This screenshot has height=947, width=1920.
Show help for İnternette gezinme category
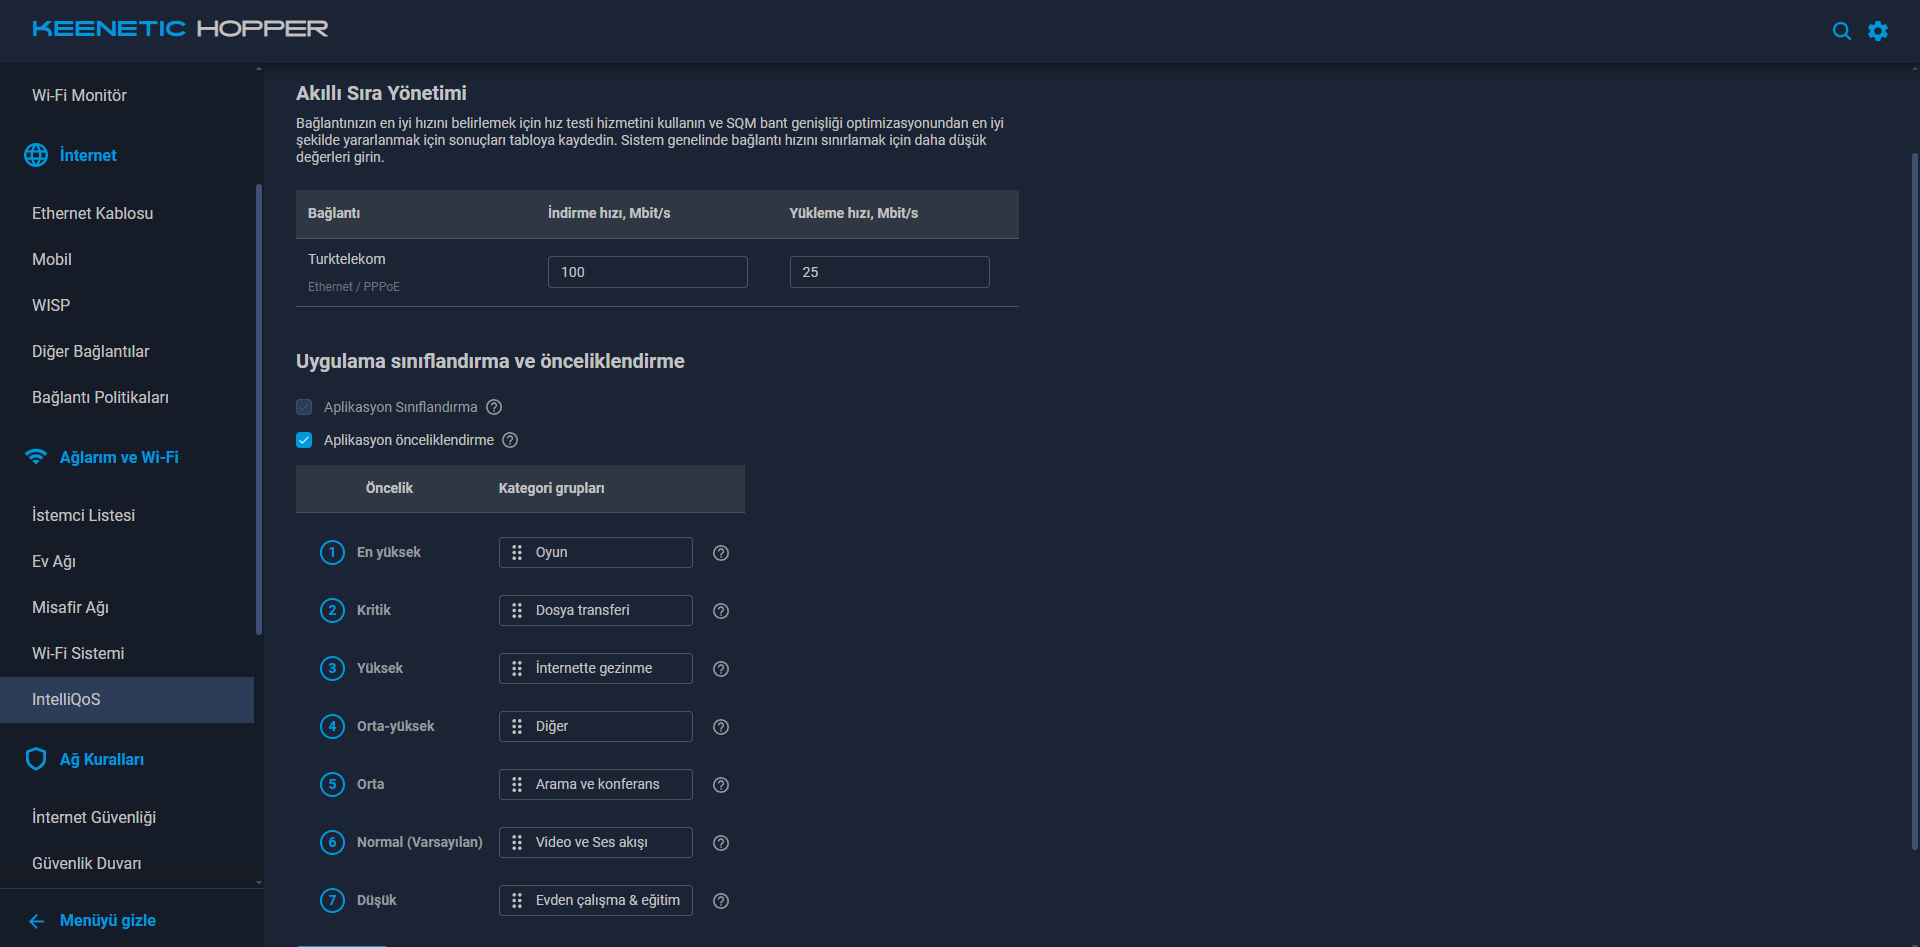click(721, 669)
